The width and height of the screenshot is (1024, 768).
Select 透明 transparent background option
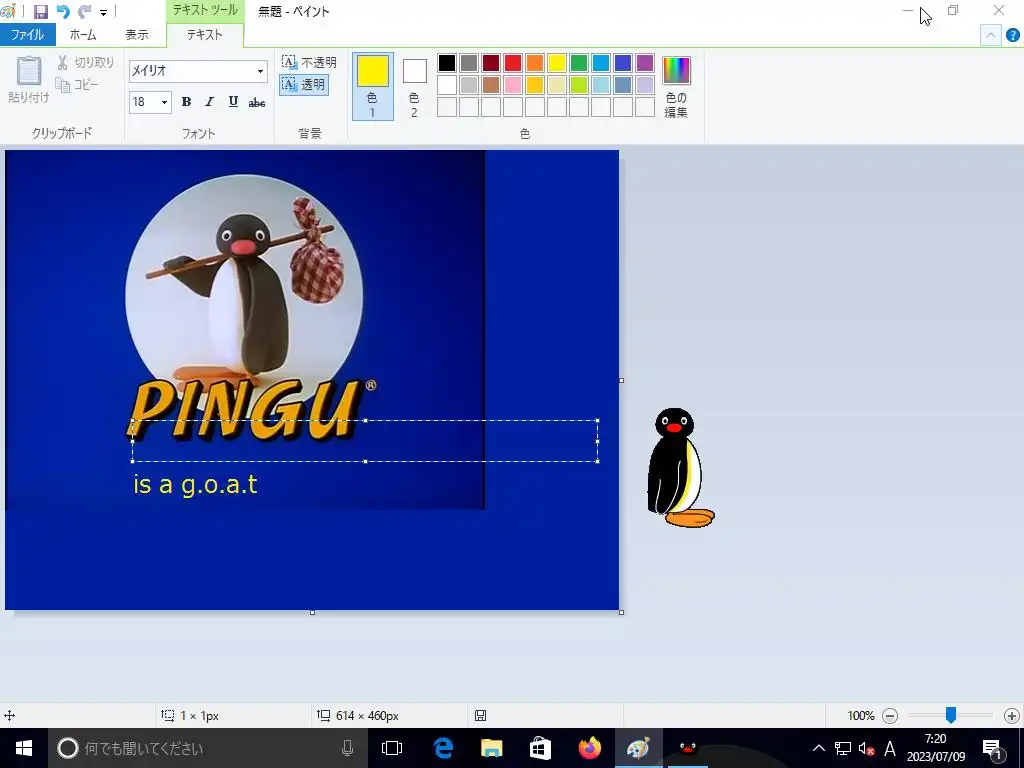(304, 84)
